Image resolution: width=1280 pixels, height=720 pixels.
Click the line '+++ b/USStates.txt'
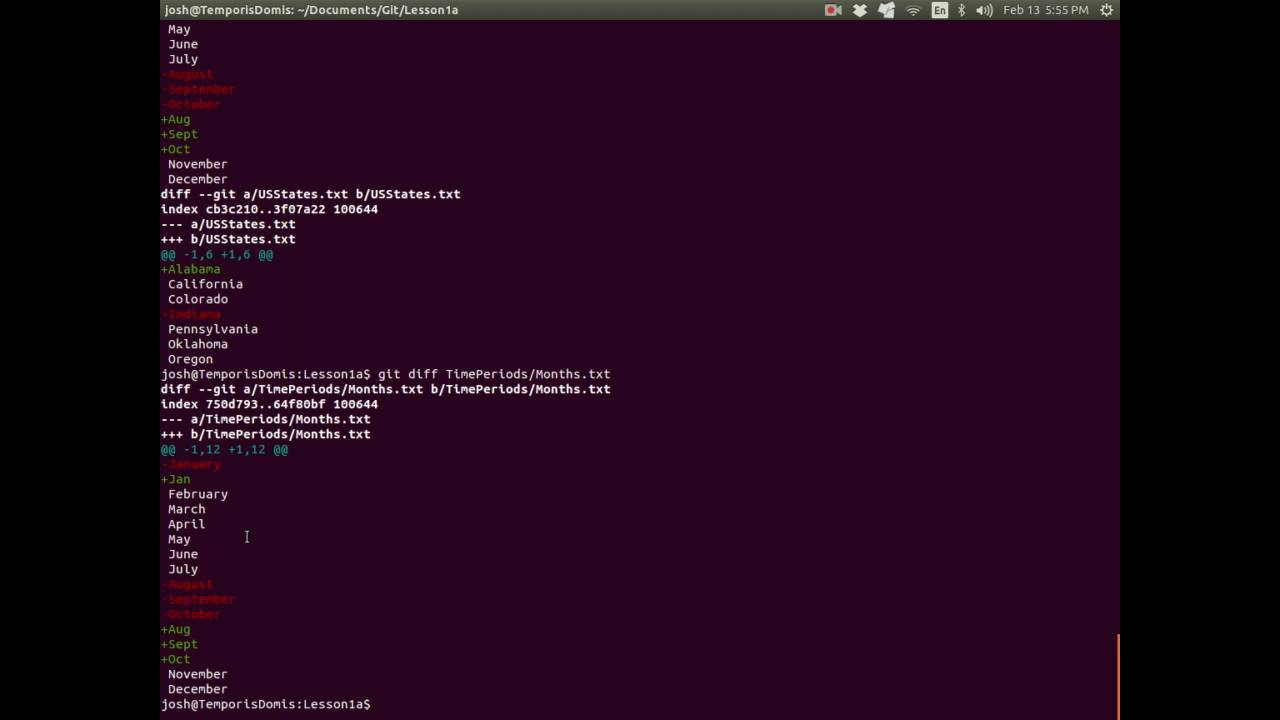click(x=228, y=239)
